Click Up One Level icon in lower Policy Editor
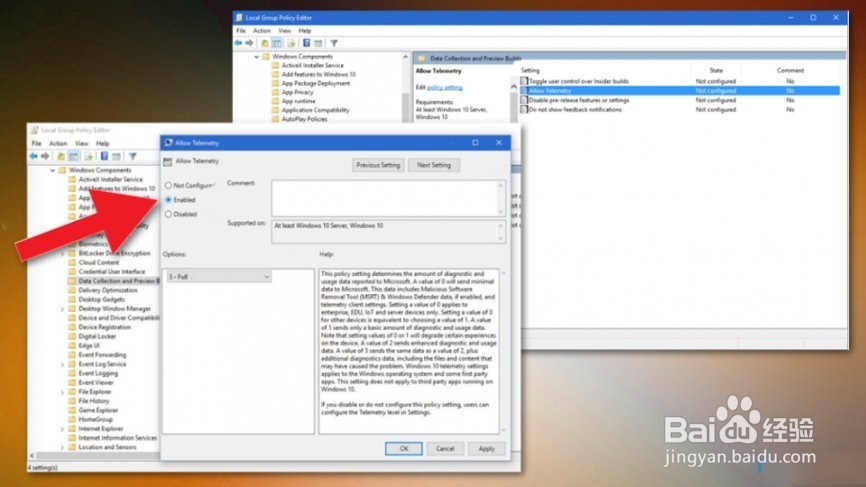Image resolution: width=866 pixels, height=487 pixels. [61, 156]
